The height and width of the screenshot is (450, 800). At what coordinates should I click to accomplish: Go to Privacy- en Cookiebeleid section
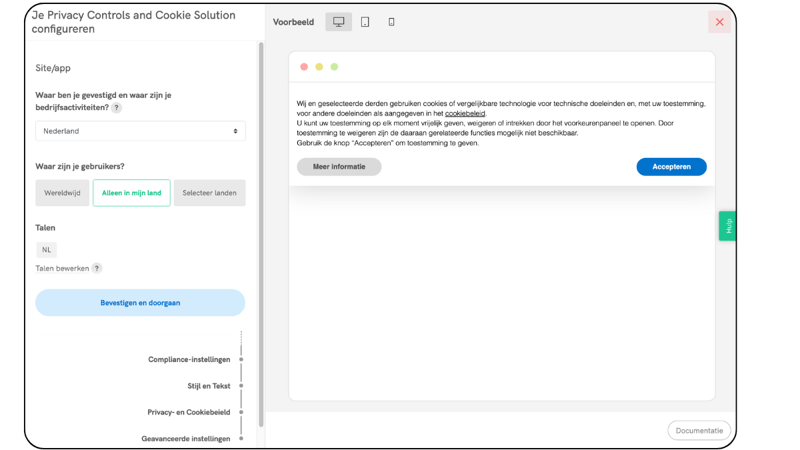click(x=189, y=412)
